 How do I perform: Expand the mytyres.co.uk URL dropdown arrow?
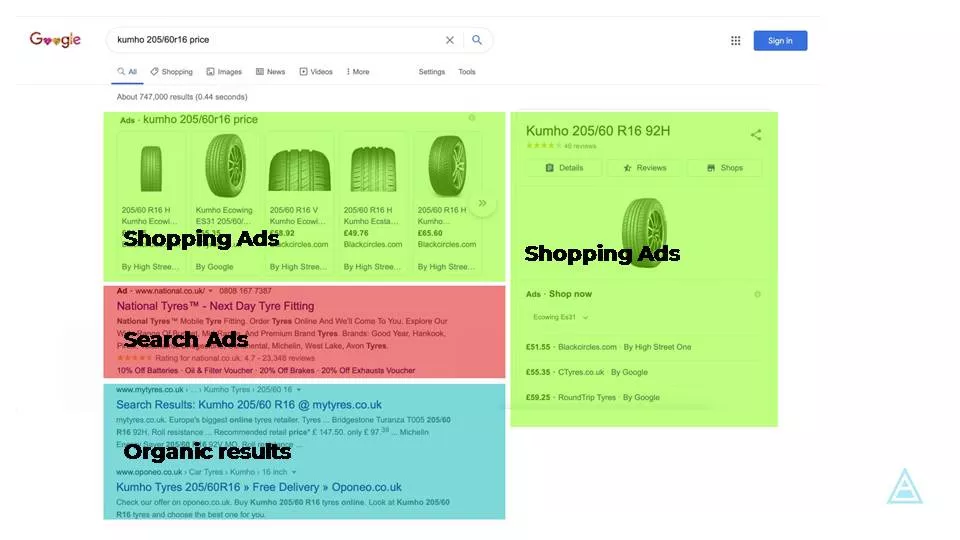(x=299, y=390)
